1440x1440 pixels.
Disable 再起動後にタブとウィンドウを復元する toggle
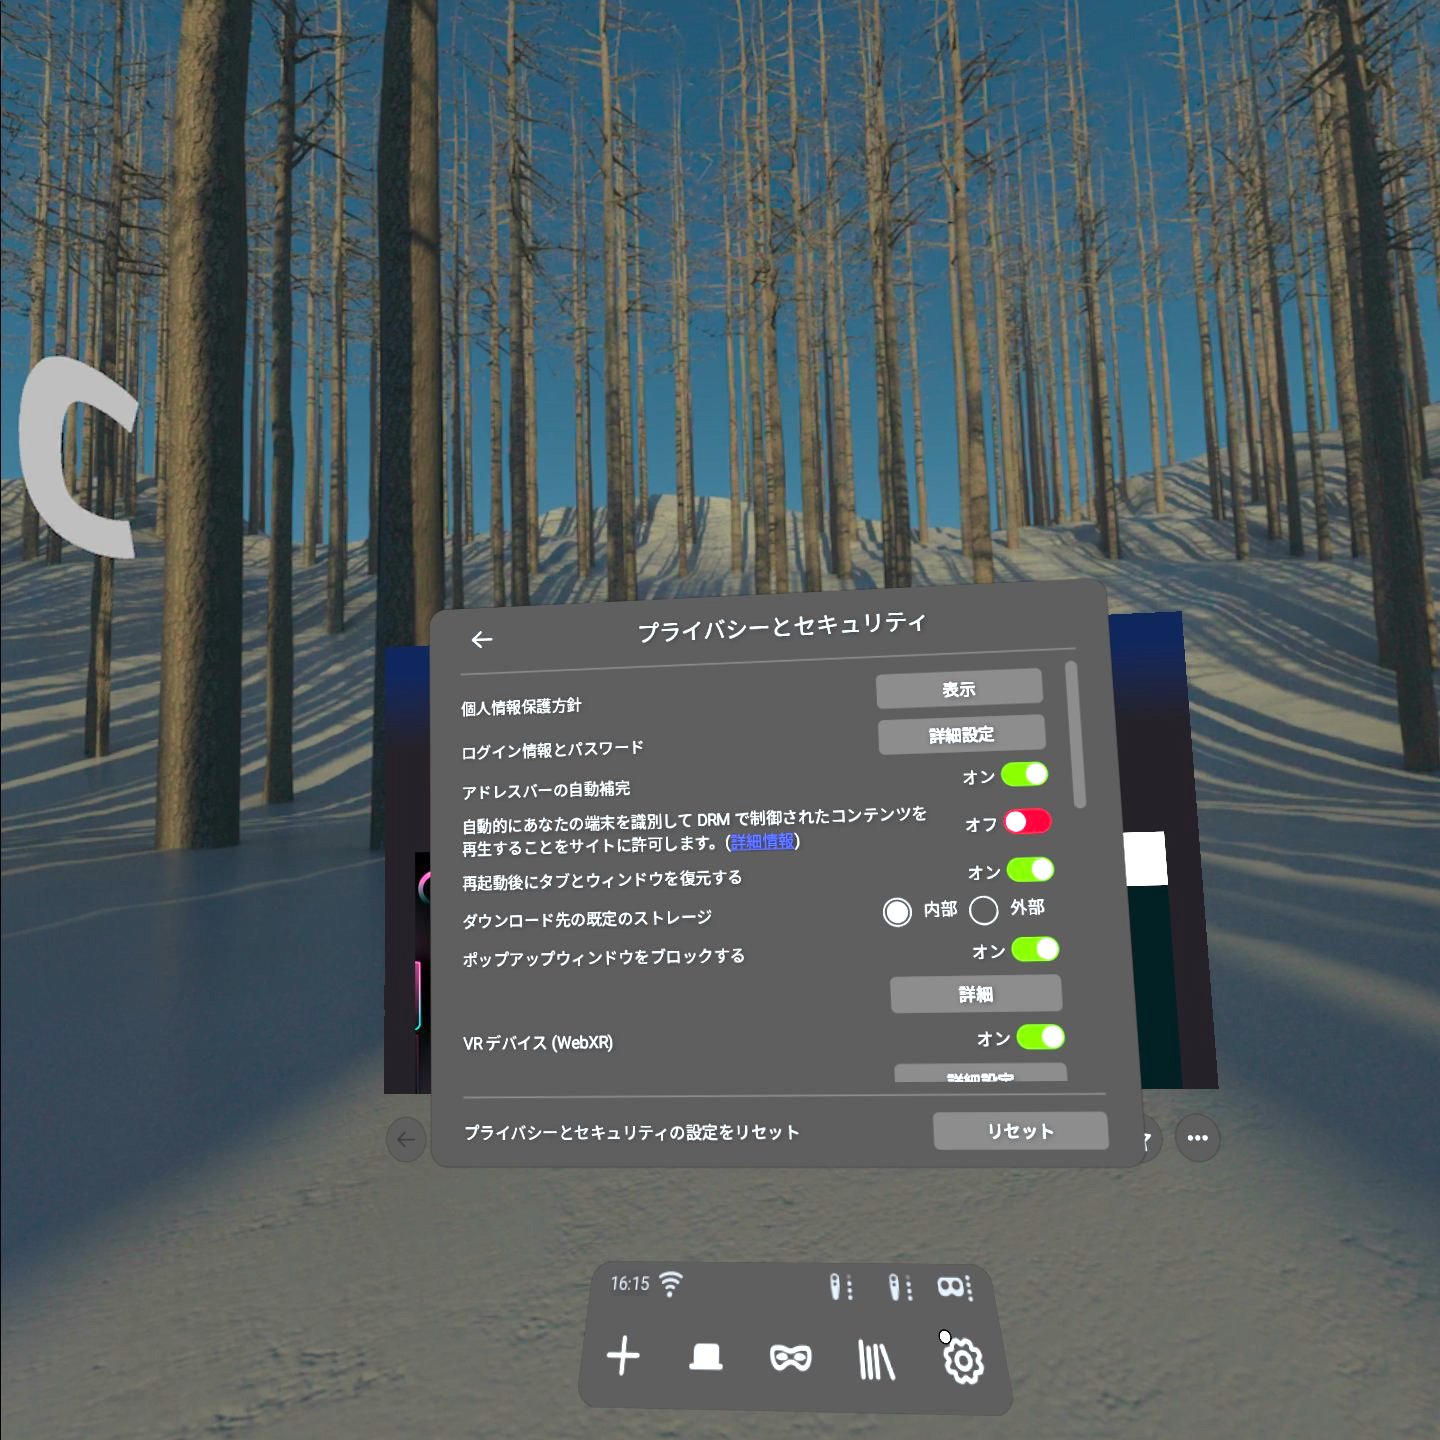pos(1031,870)
